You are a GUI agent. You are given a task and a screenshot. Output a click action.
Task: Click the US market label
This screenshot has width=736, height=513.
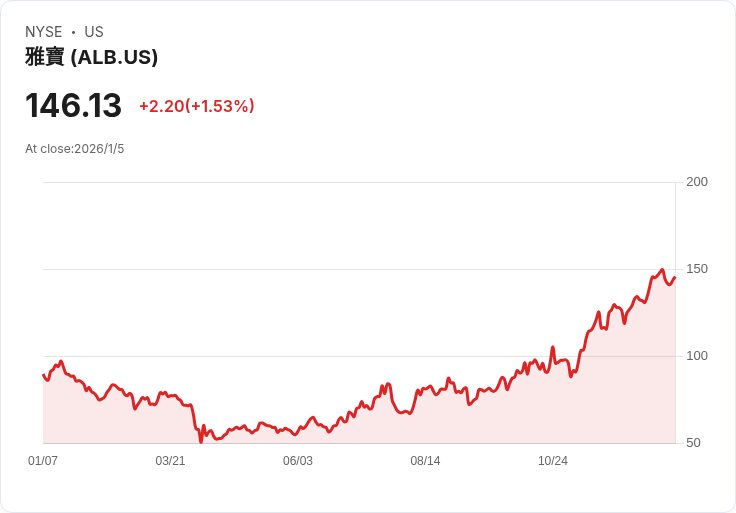point(94,32)
